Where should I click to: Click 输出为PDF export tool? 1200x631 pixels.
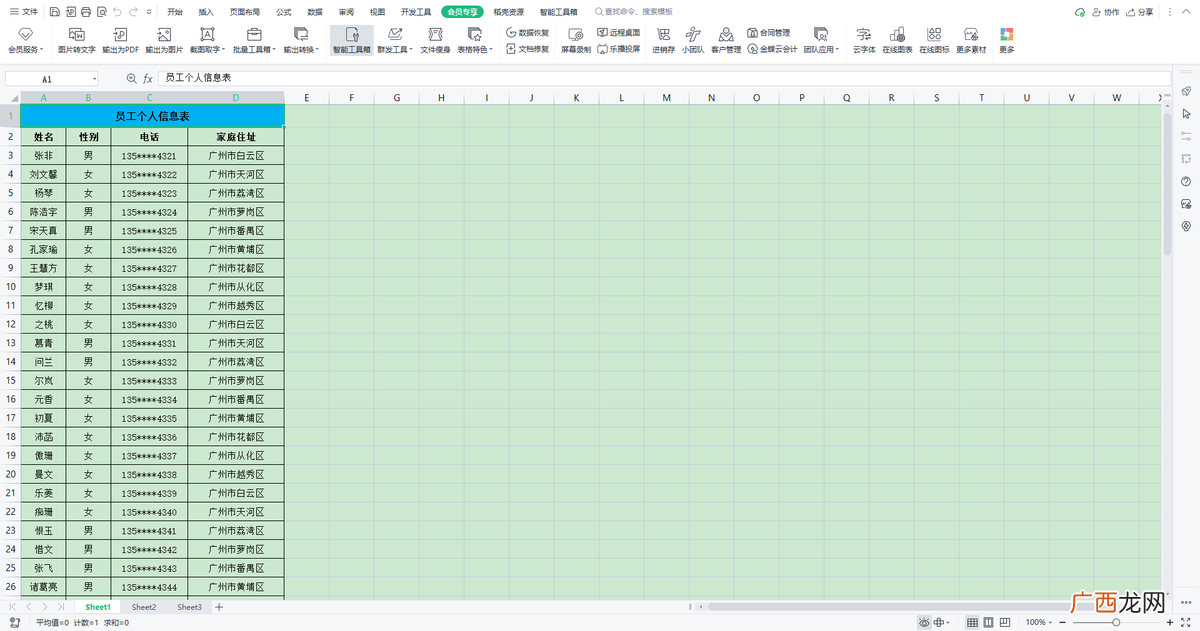pos(120,41)
